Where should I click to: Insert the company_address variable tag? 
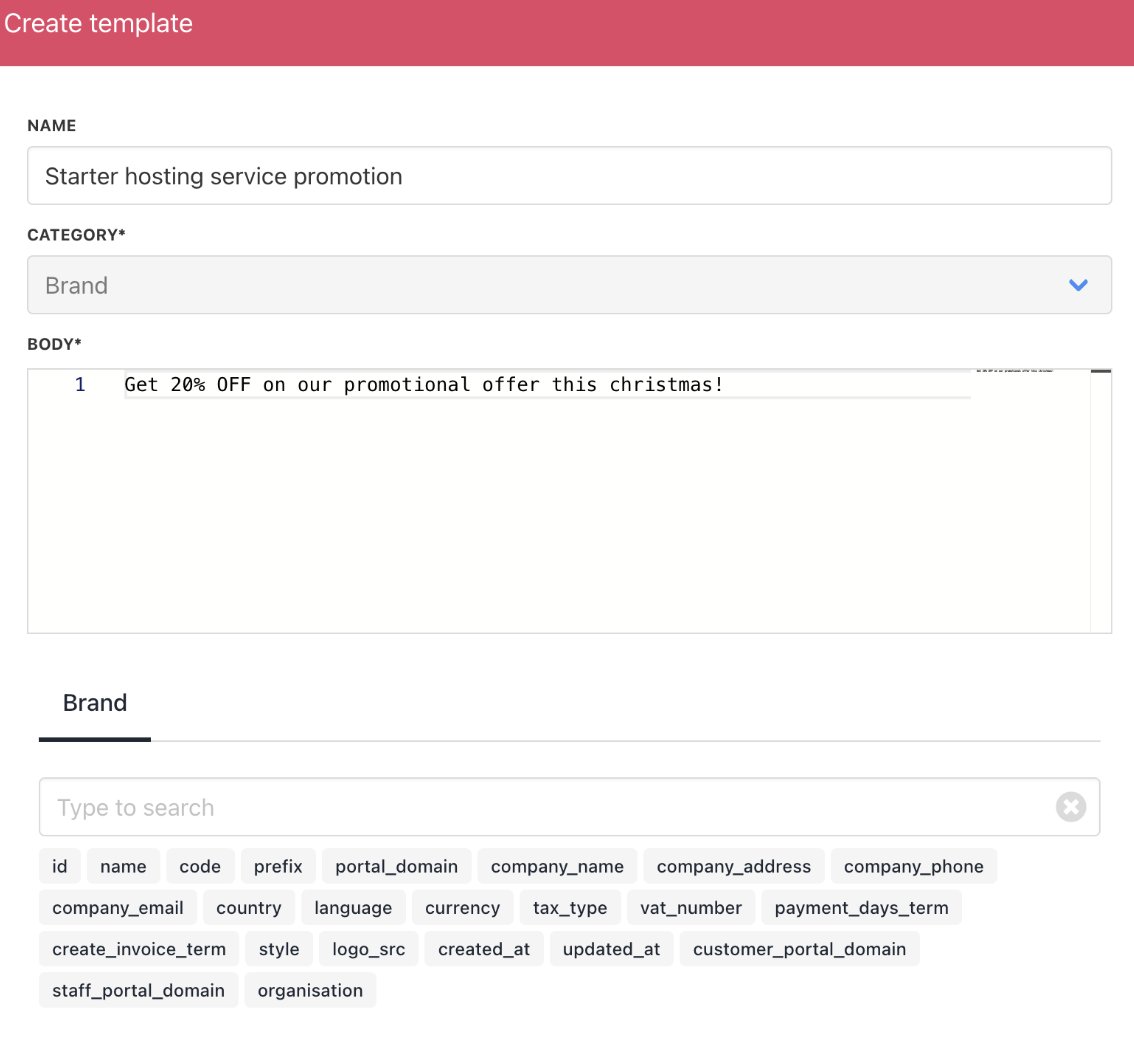click(x=733, y=866)
